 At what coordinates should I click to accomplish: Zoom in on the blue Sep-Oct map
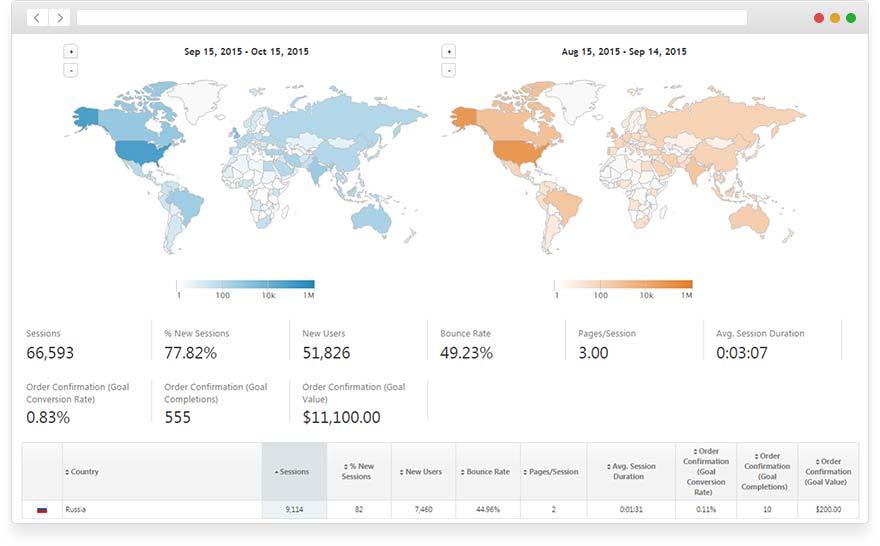pyautogui.click(x=70, y=51)
